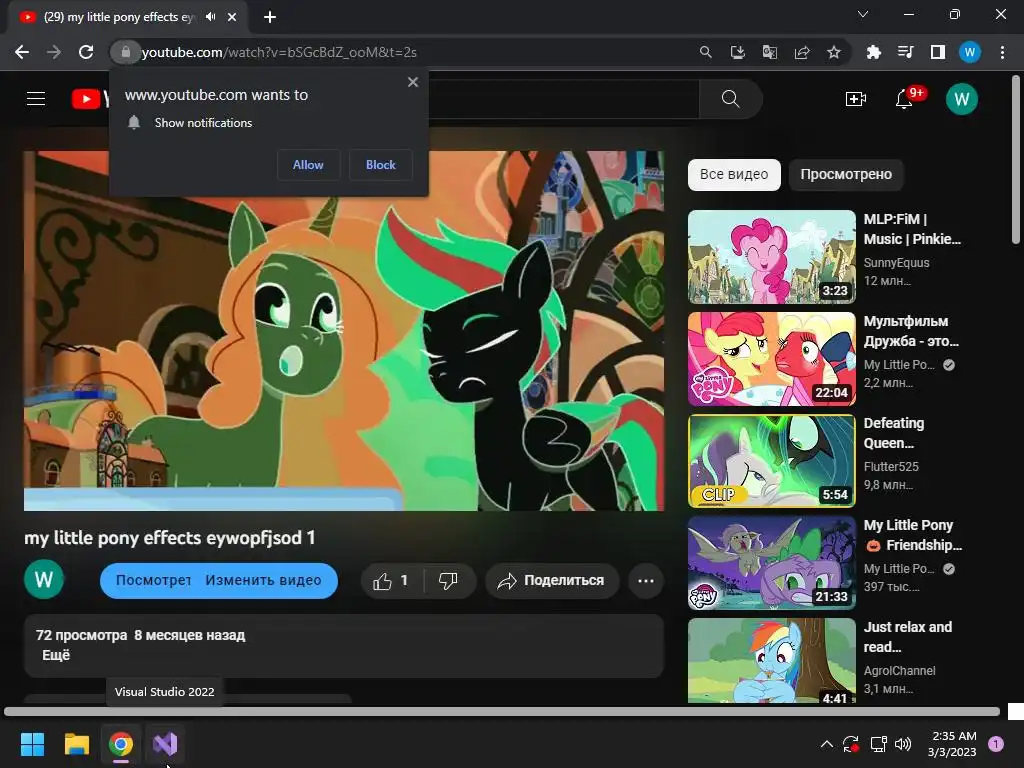Open the Chrome three-dot menu
Viewport: 1024px width, 768px height.
(1002, 52)
